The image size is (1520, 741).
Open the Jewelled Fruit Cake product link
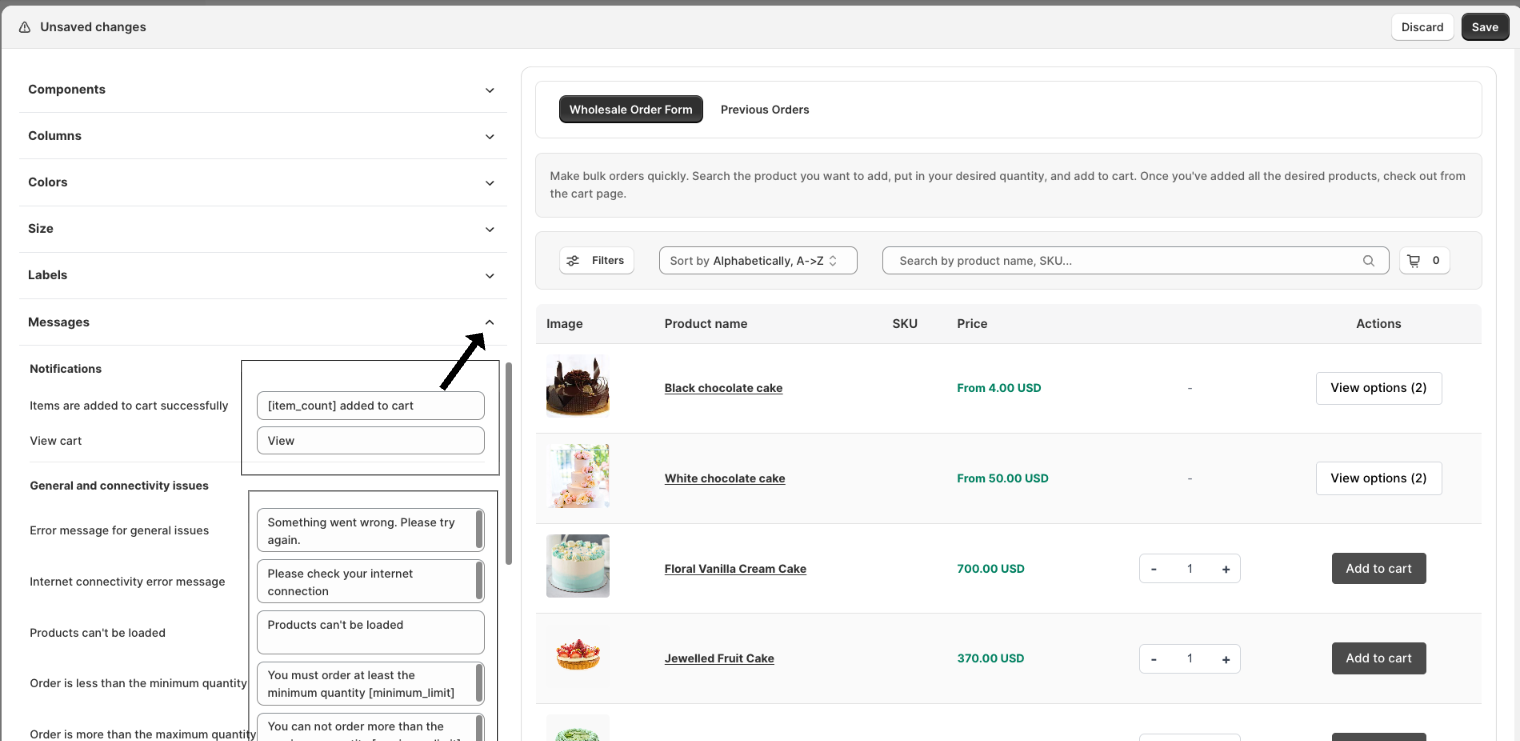pos(719,659)
